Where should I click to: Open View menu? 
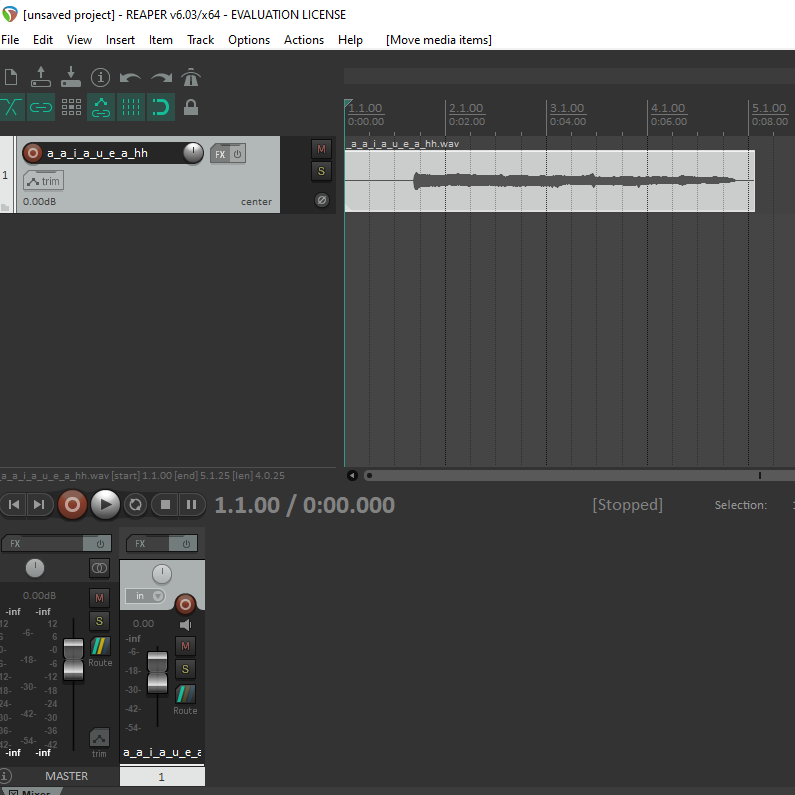click(x=80, y=40)
